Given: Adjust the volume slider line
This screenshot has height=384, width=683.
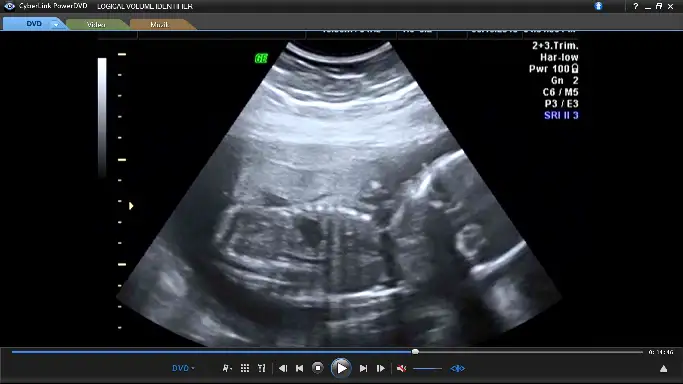Looking at the screenshot, I should 427,369.
